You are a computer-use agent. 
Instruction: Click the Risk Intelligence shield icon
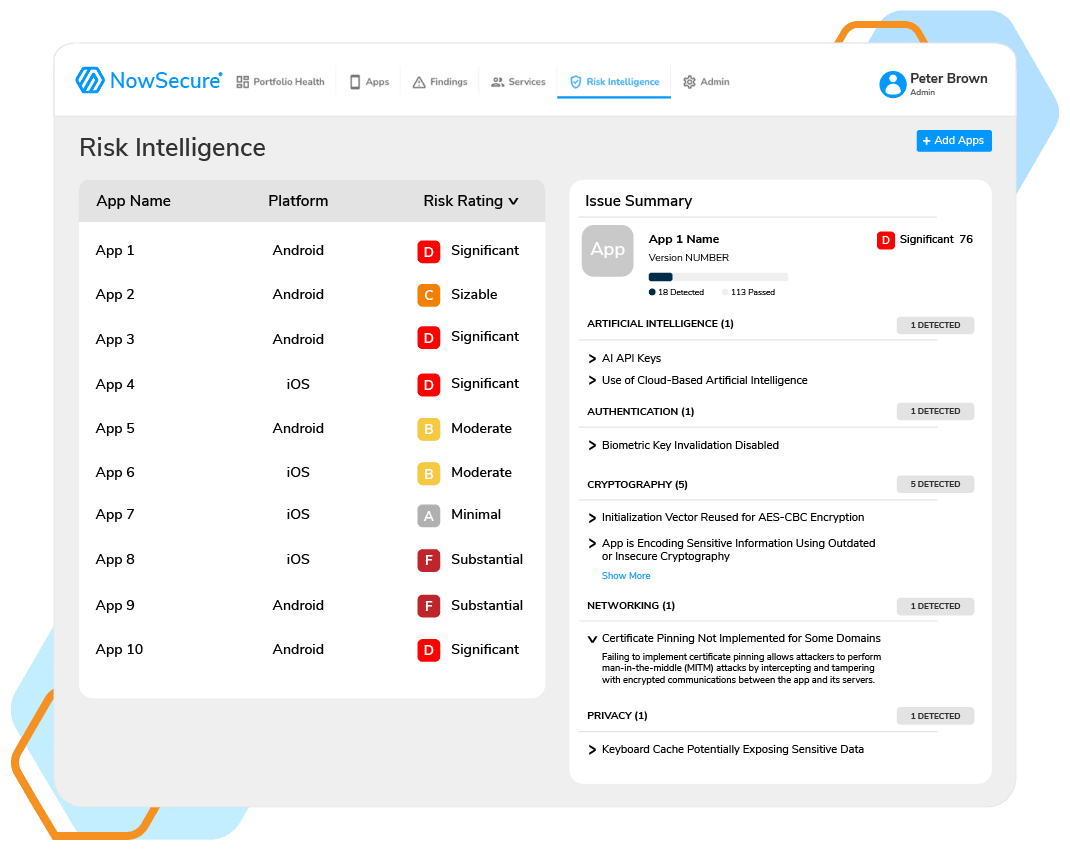coord(575,82)
